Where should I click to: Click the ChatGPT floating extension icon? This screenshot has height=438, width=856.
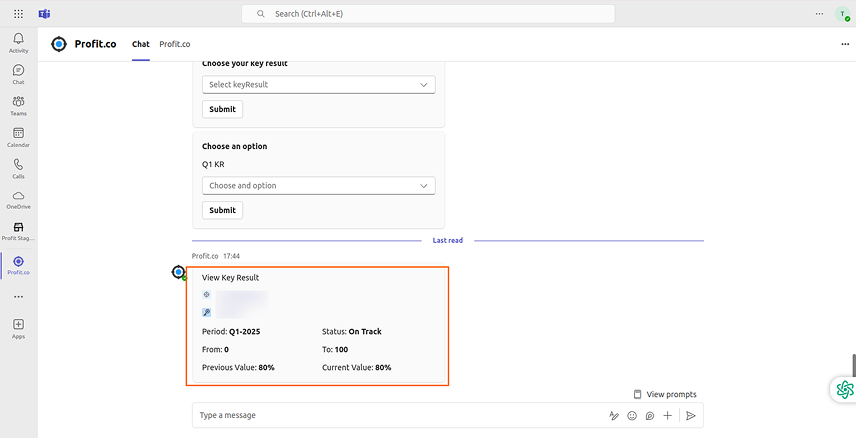845,389
